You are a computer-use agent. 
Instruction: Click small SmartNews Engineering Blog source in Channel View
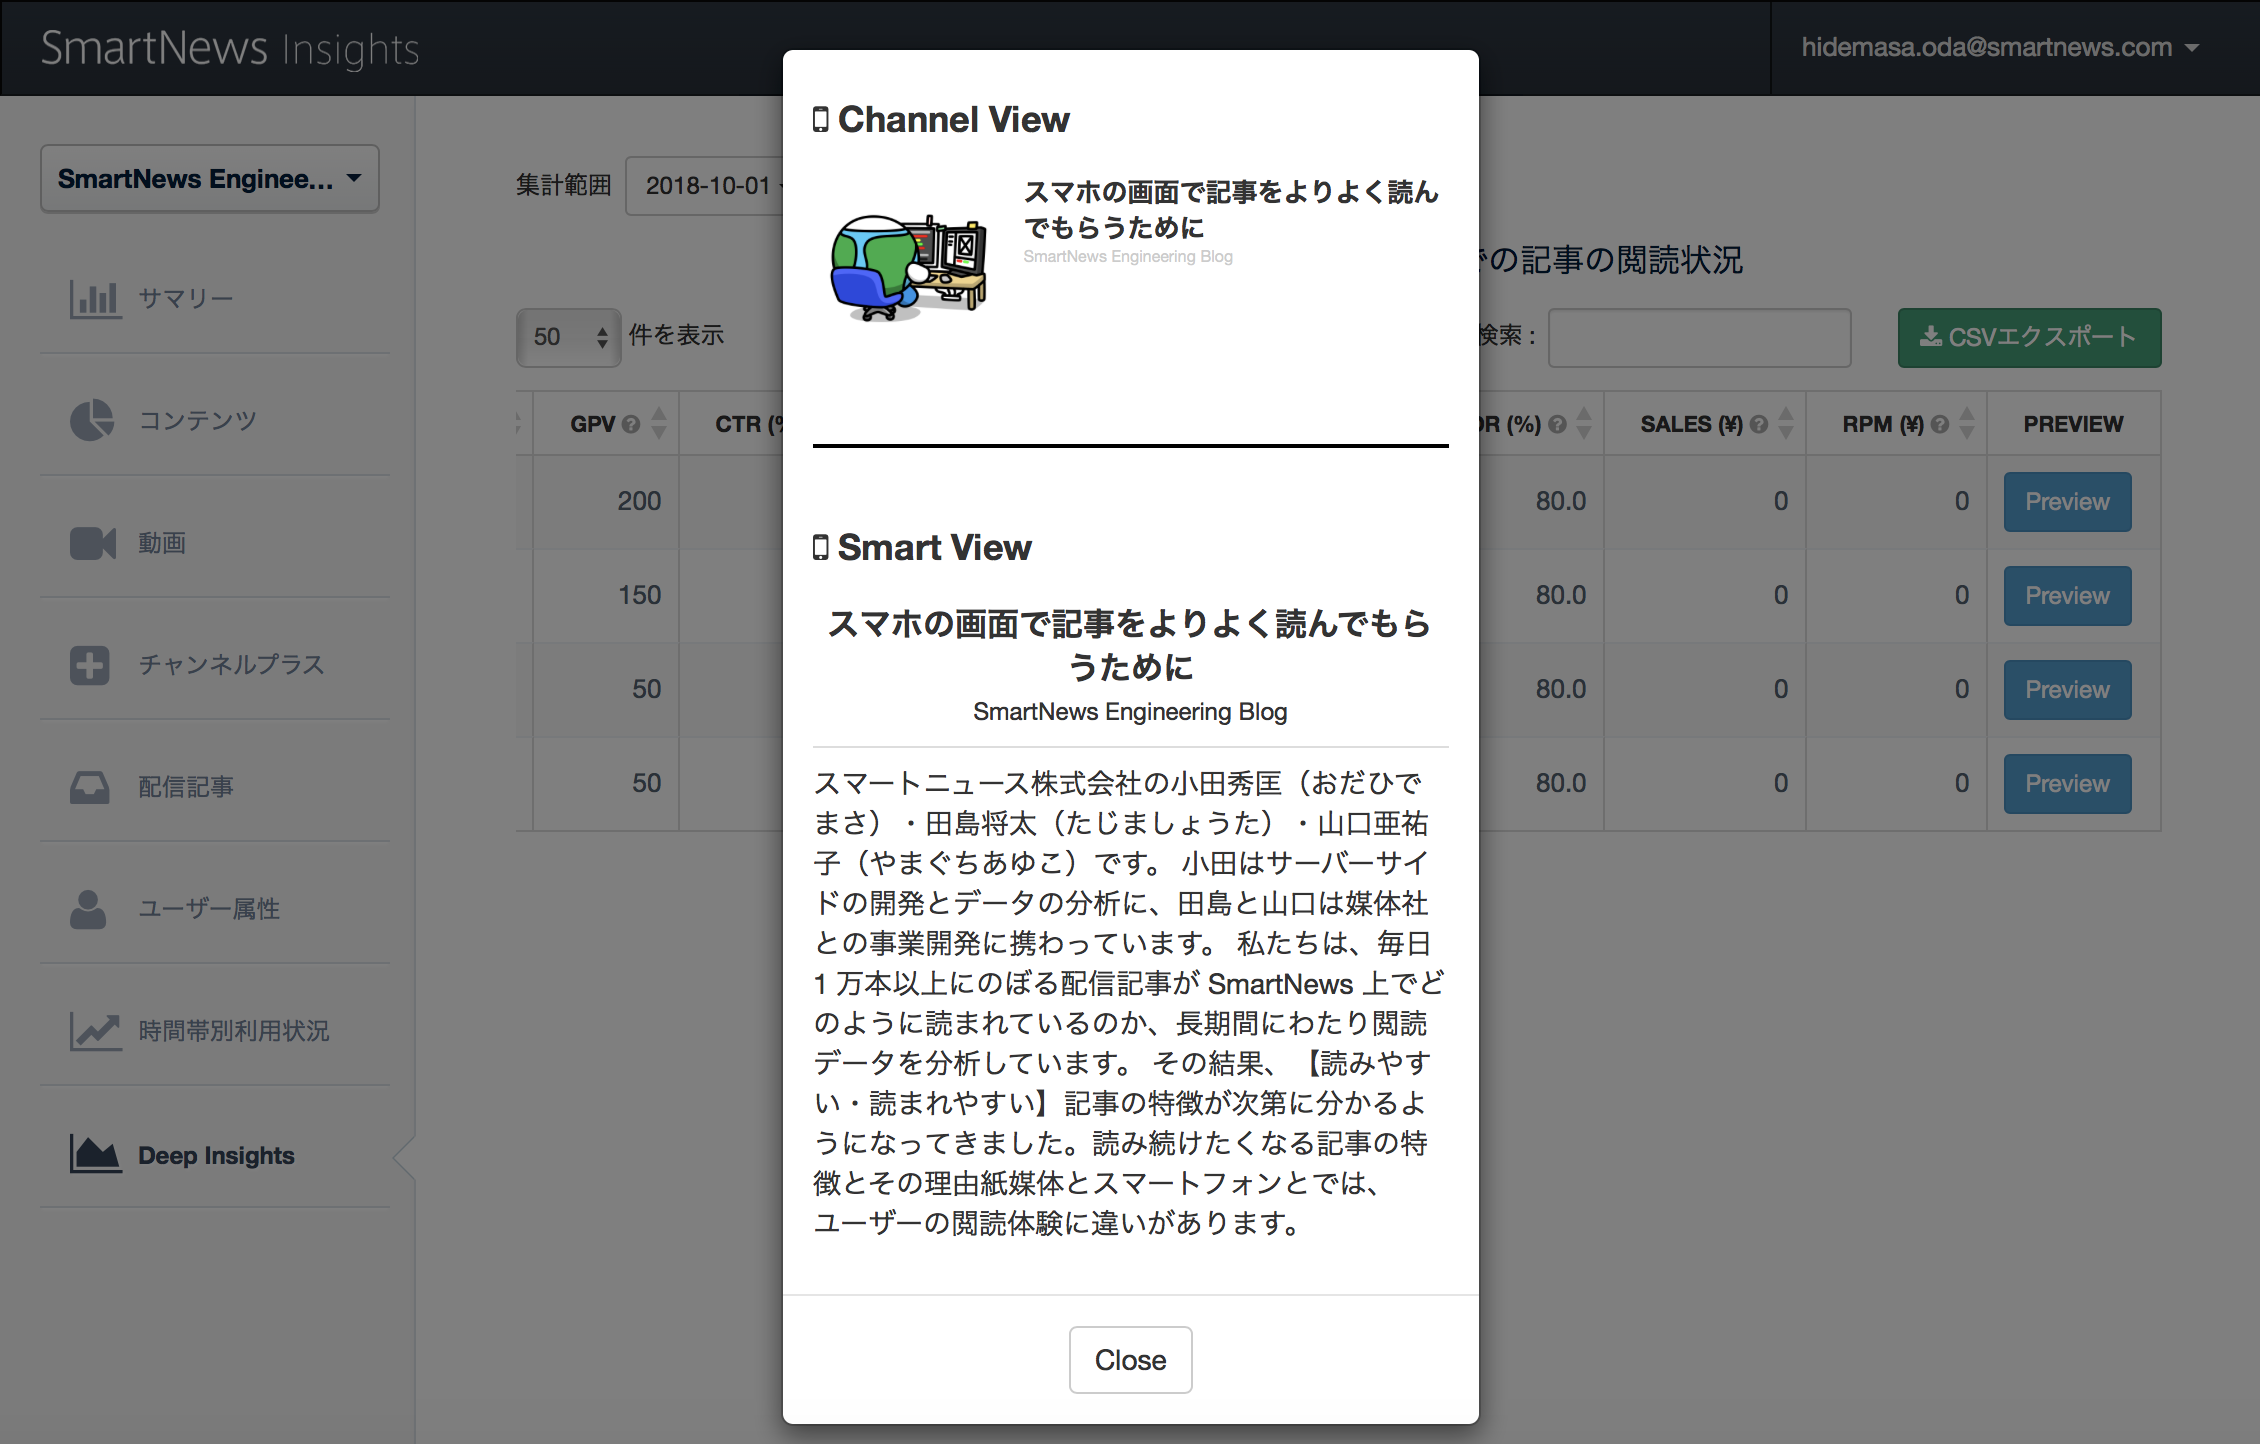(x=1128, y=257)
